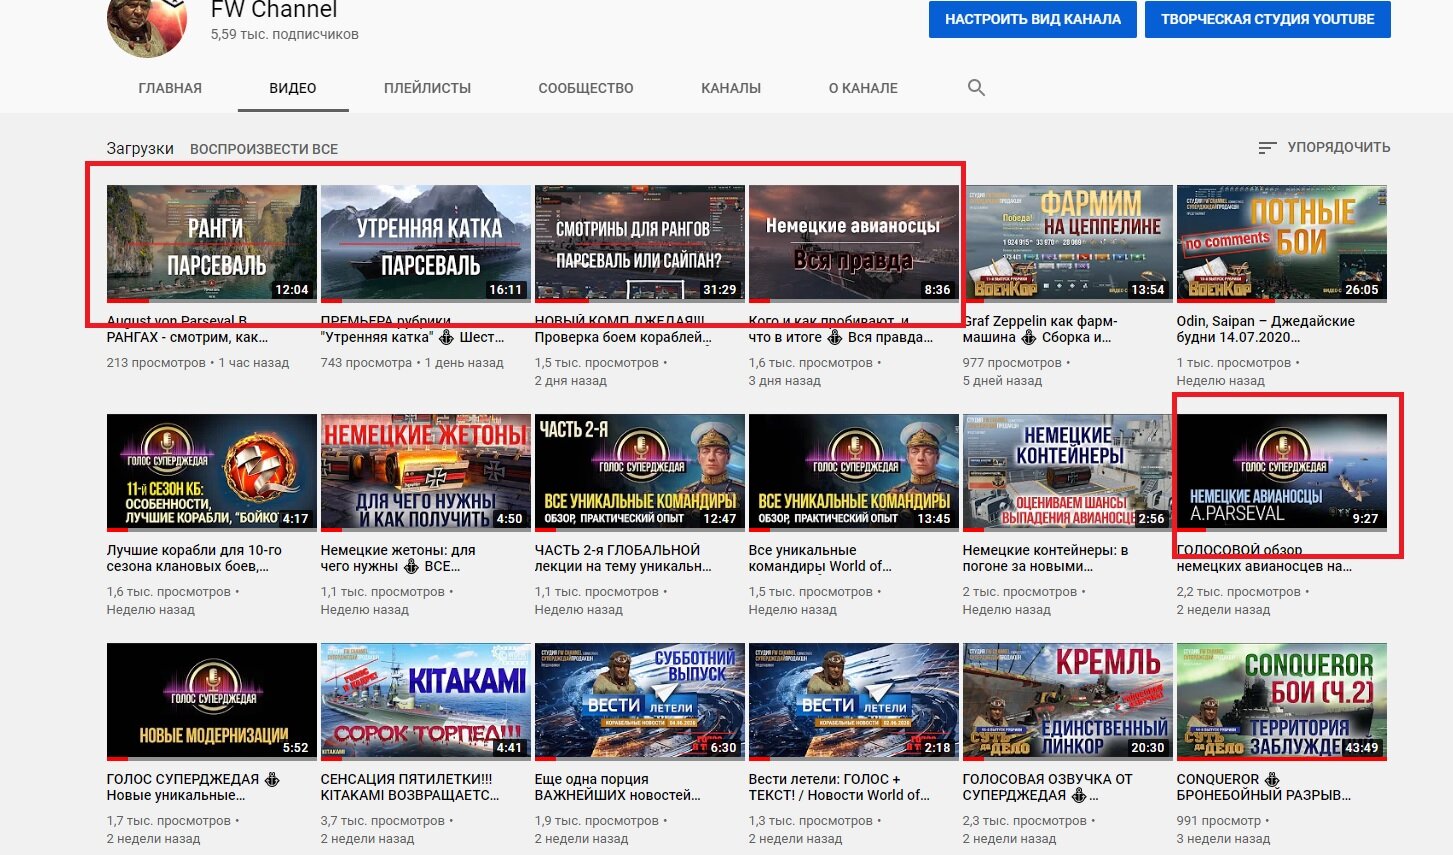This screenshot has width=1453, height=855.
Task: Expand the УПОРЯДОЧИТЬ sort dropdown
Action: pos(1324,147)
